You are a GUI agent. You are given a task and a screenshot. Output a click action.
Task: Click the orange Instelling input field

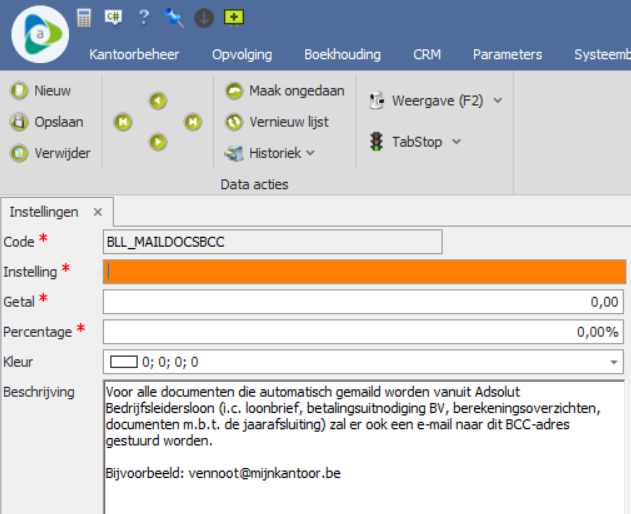[x=364, y=272]
